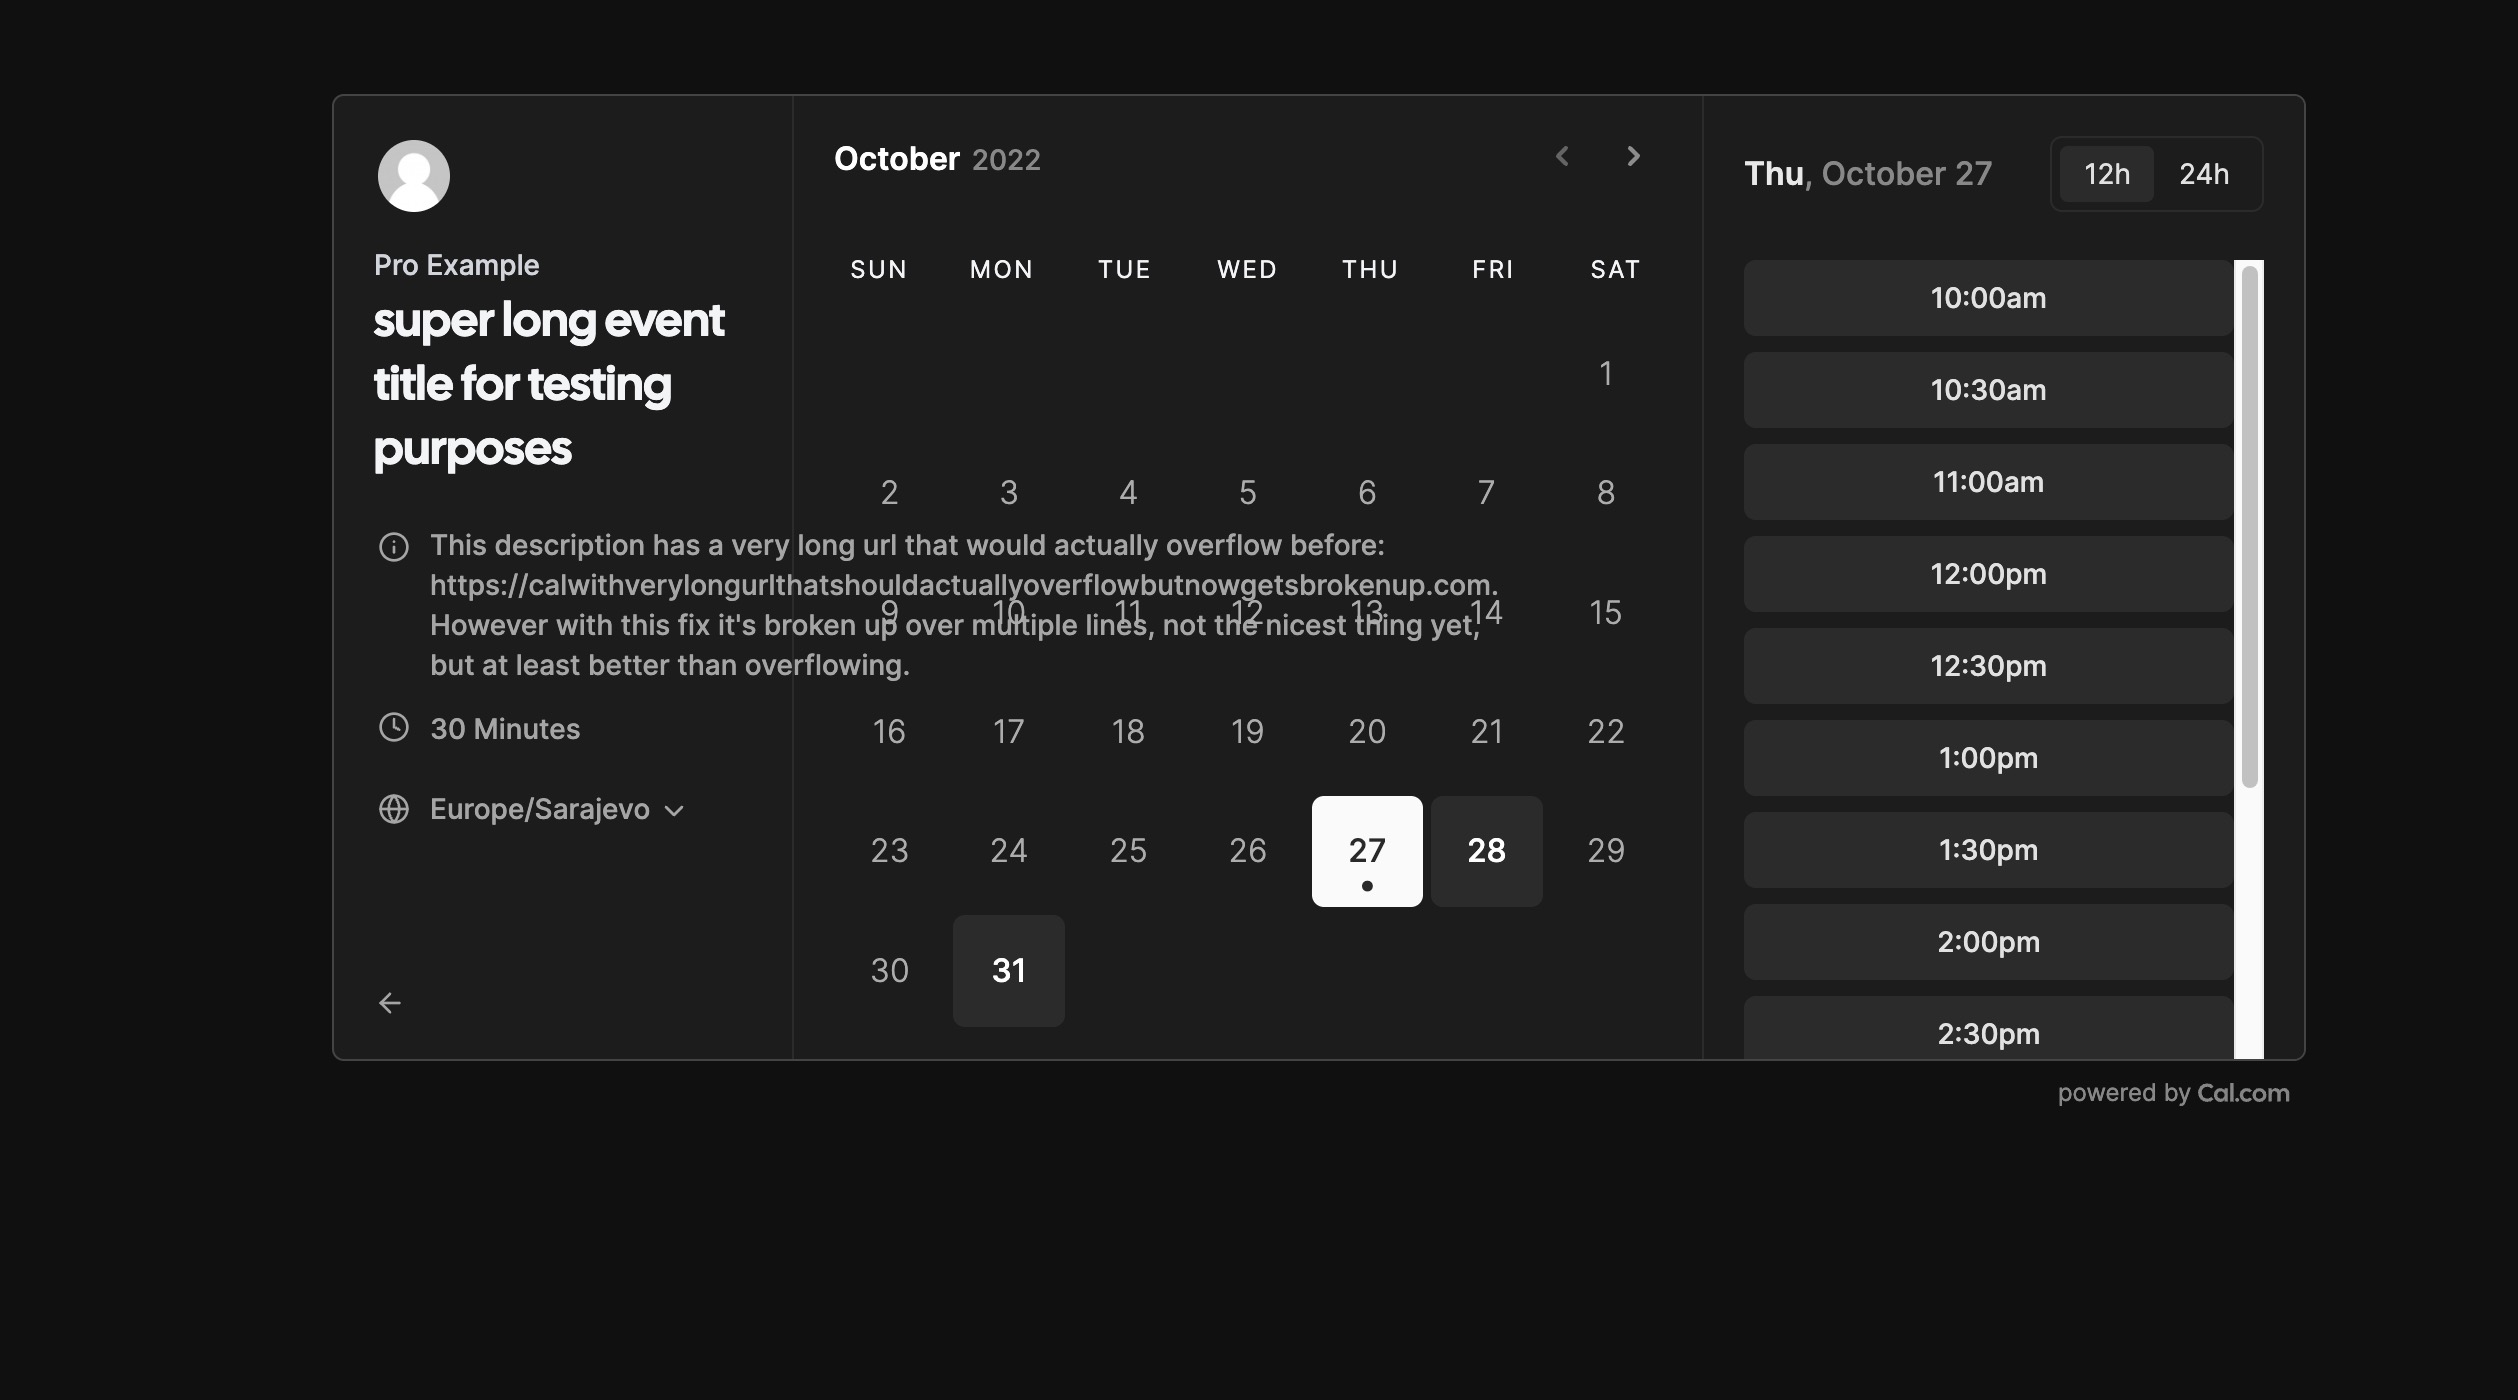
Task: Click the globe timezone icon
Action: (394, 809)
